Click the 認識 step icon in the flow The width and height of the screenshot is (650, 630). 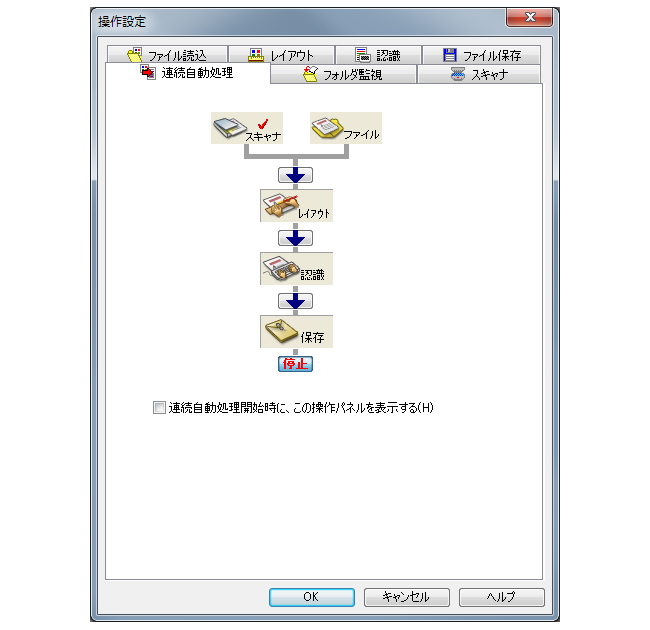pos(296,269)
